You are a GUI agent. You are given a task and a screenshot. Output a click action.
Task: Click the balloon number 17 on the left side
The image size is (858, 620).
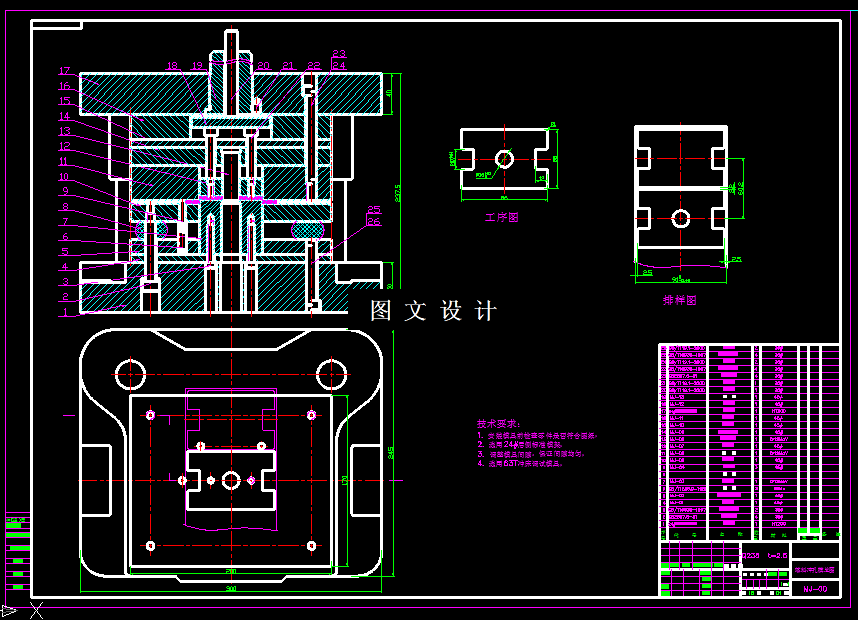(64, 72)
